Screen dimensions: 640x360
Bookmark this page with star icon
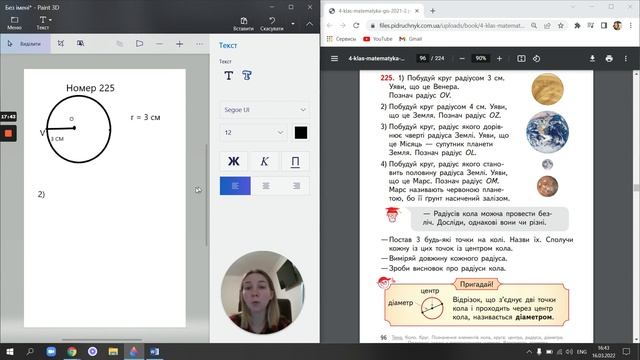click(561, 25)
